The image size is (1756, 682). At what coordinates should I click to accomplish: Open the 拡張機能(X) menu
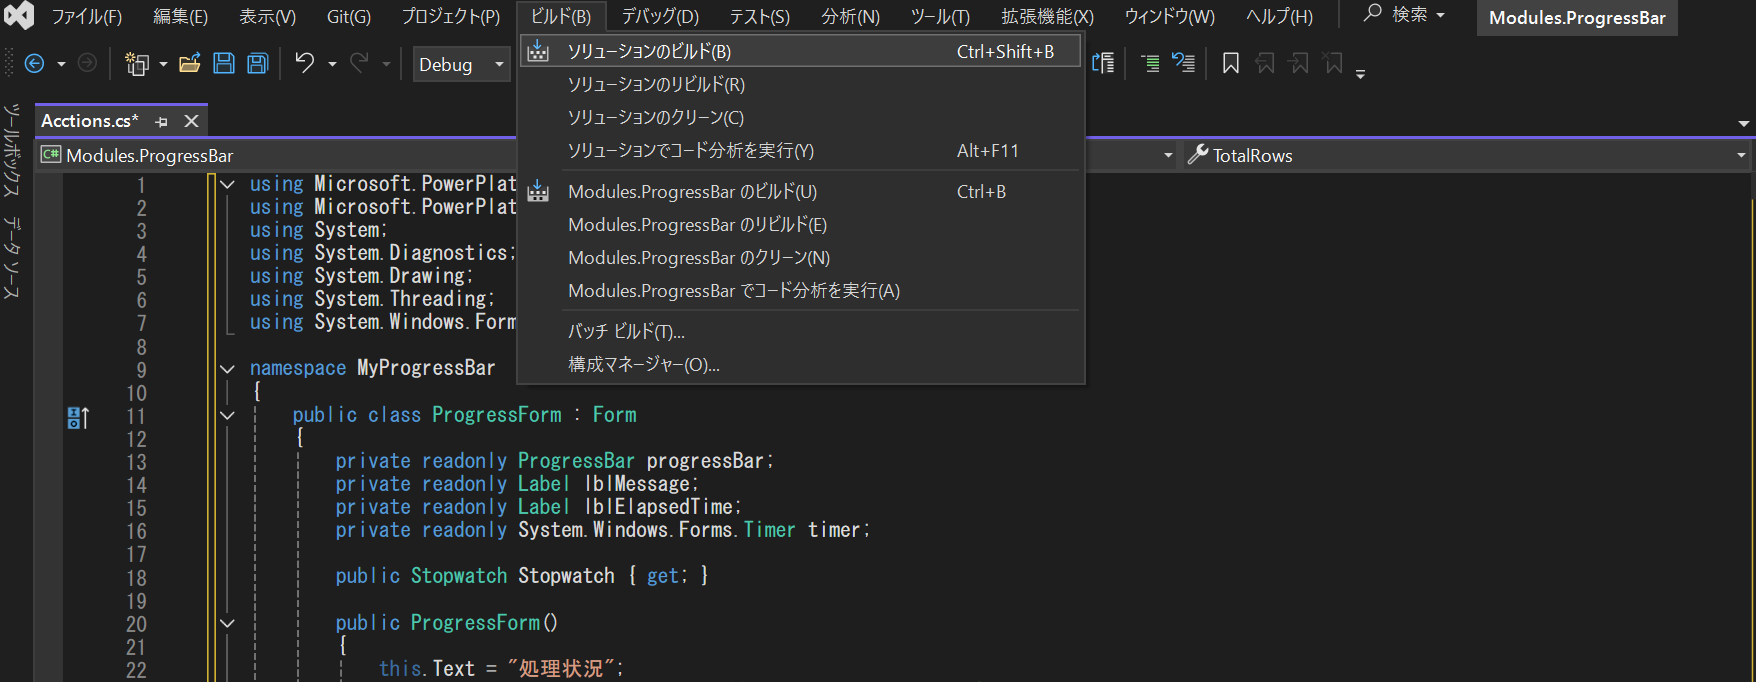(1047, 16)
